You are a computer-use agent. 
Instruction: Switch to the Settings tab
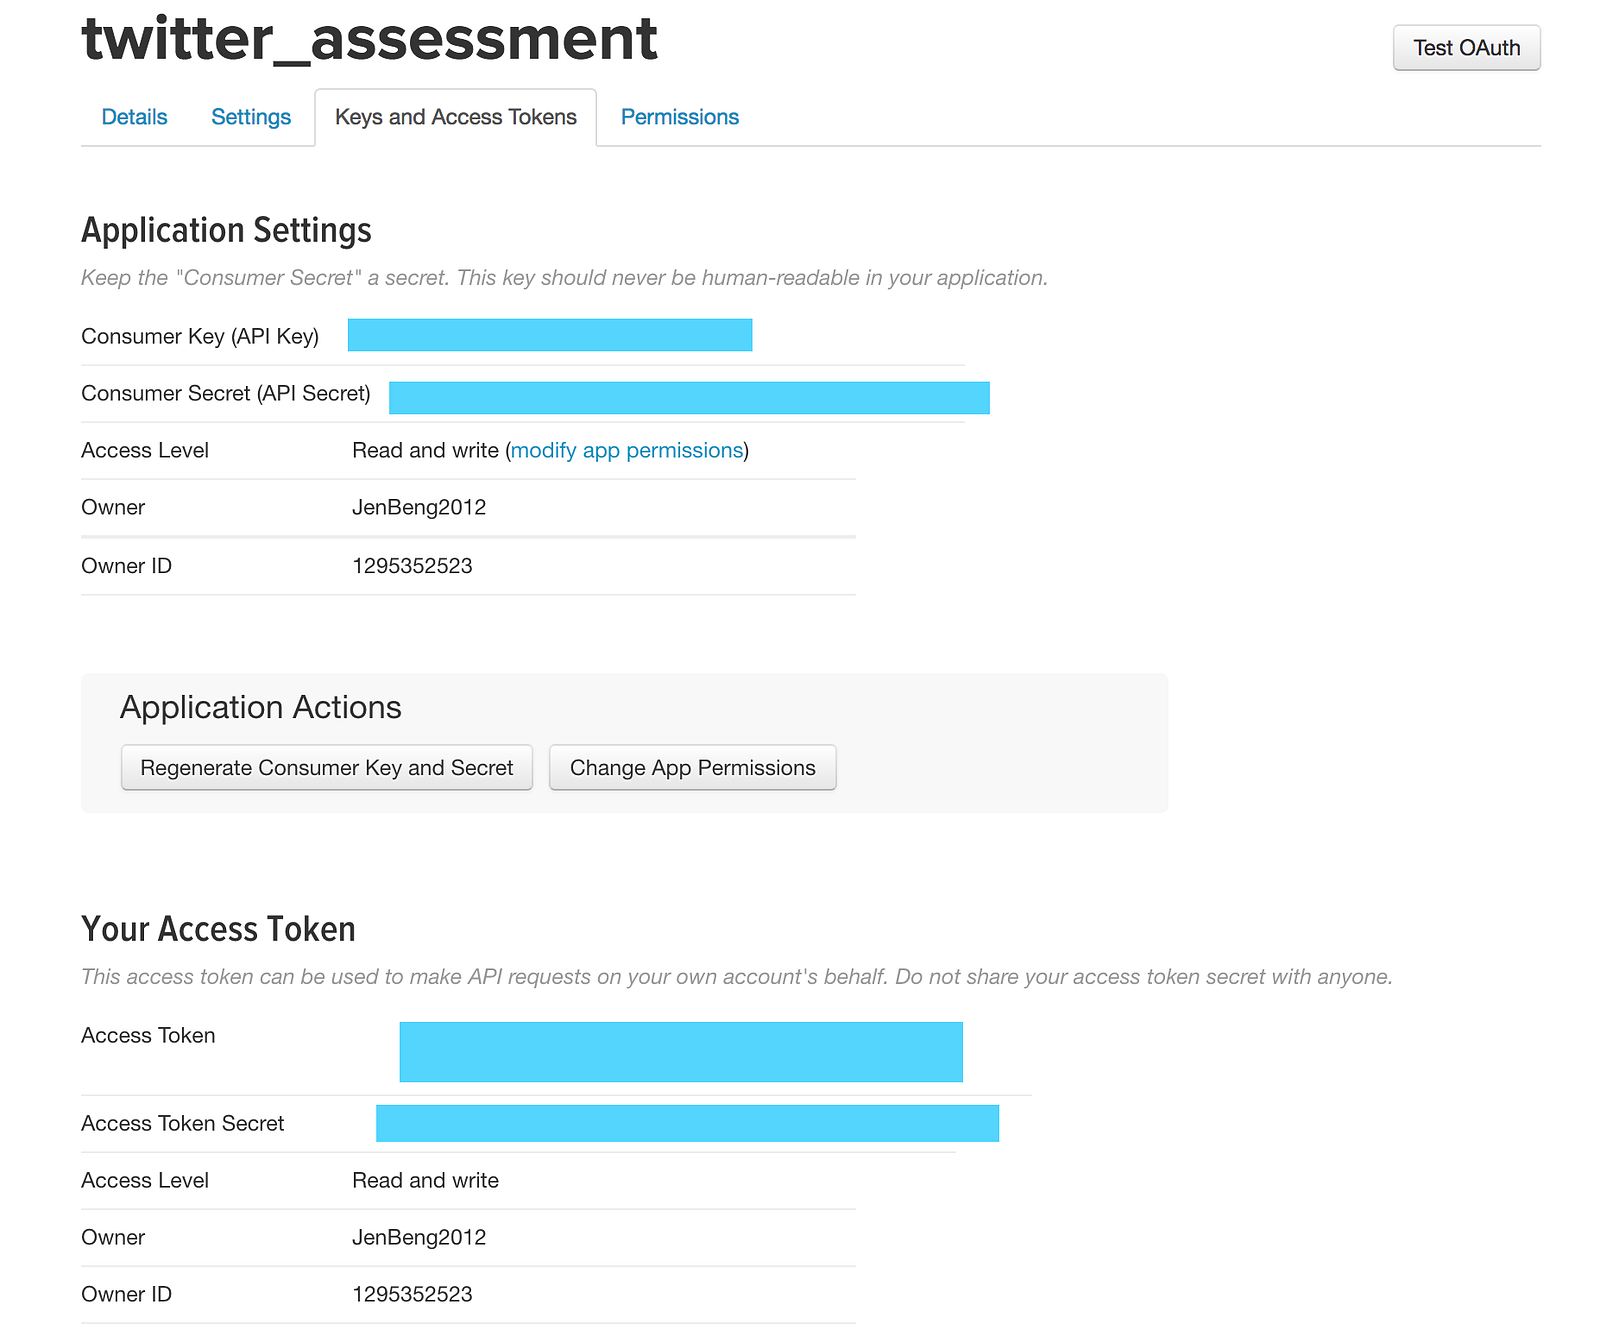251,117
